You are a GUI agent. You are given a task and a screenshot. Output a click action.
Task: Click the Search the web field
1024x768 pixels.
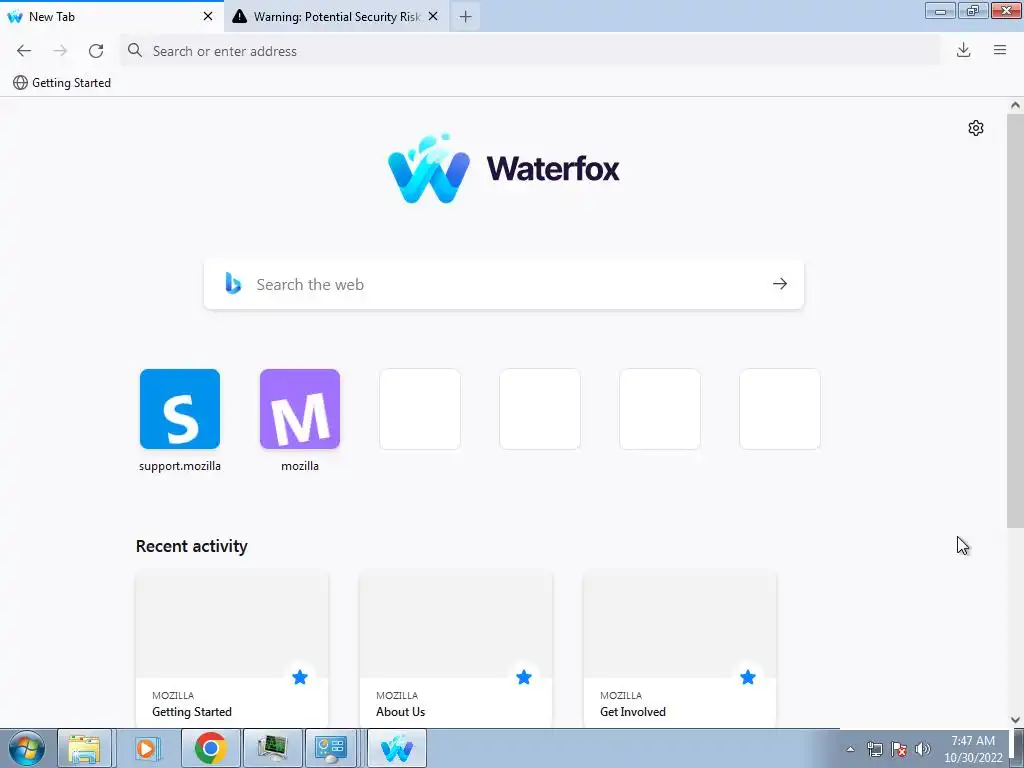click(504, 284)
